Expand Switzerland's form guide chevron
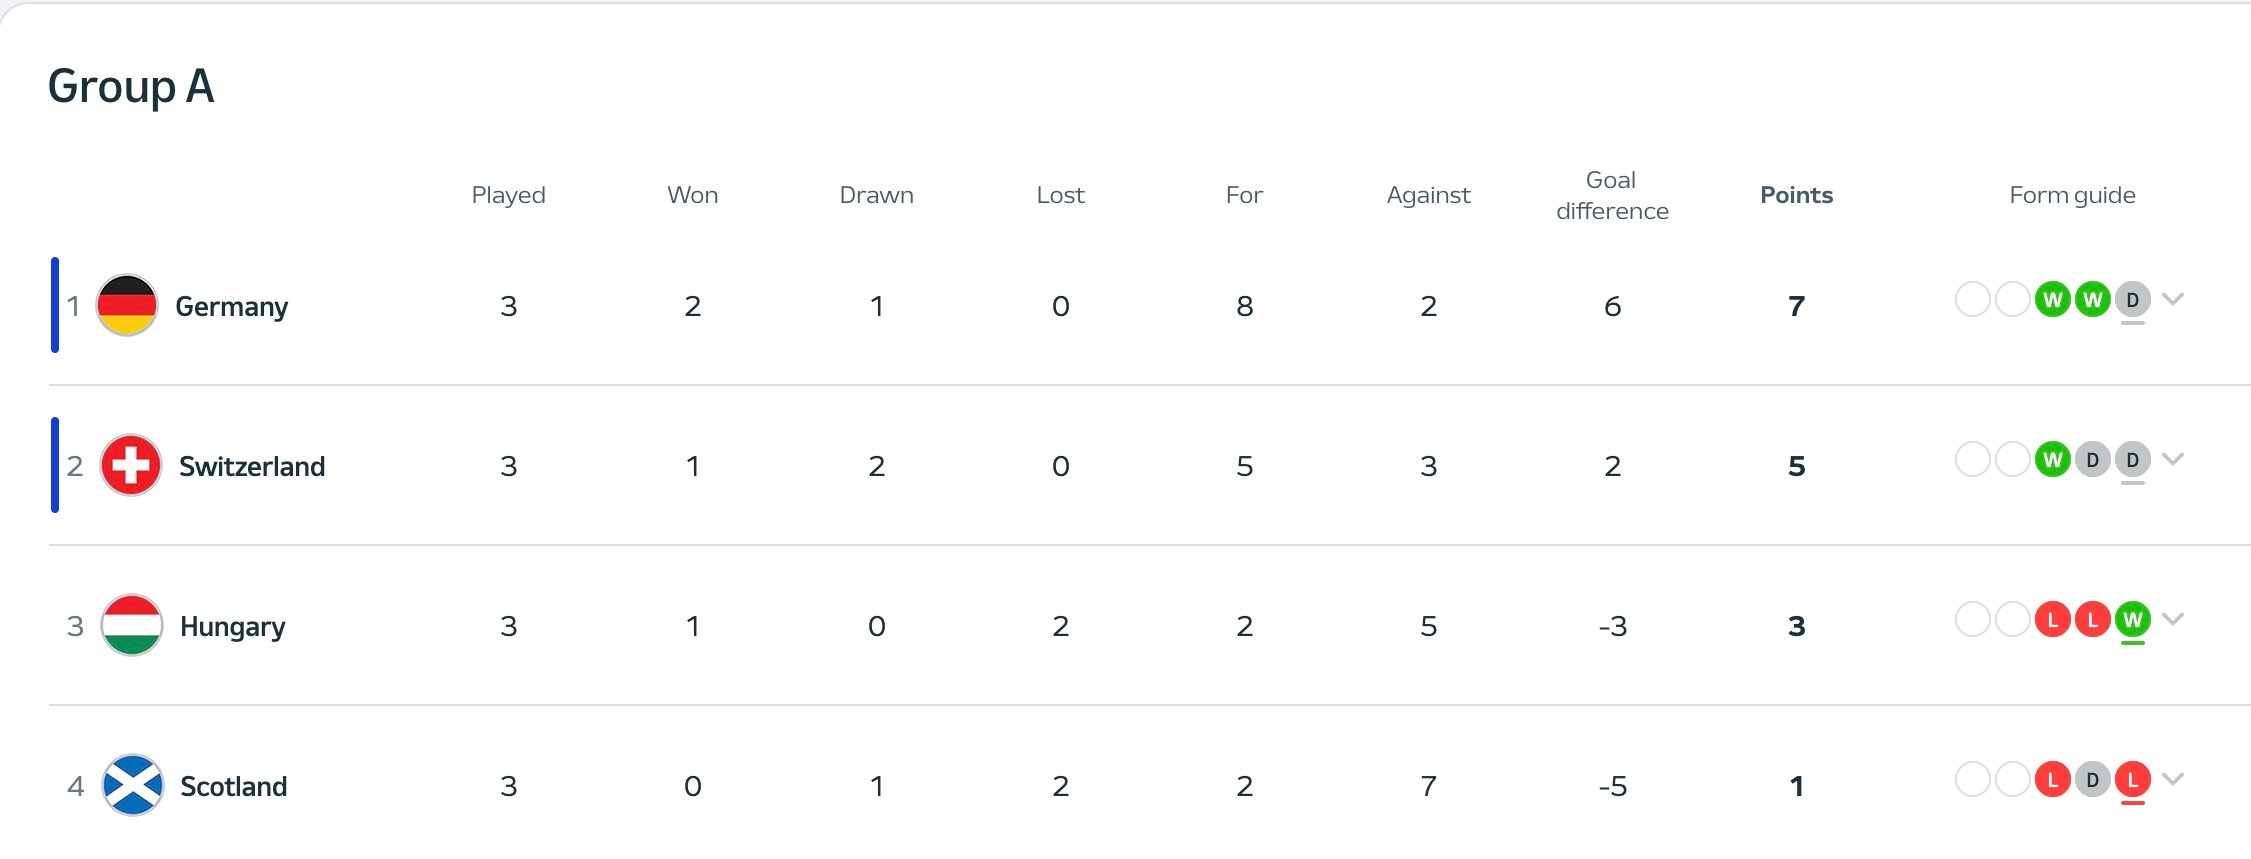The width and height of the screenshot is (2251, 859). (2173, 459)
